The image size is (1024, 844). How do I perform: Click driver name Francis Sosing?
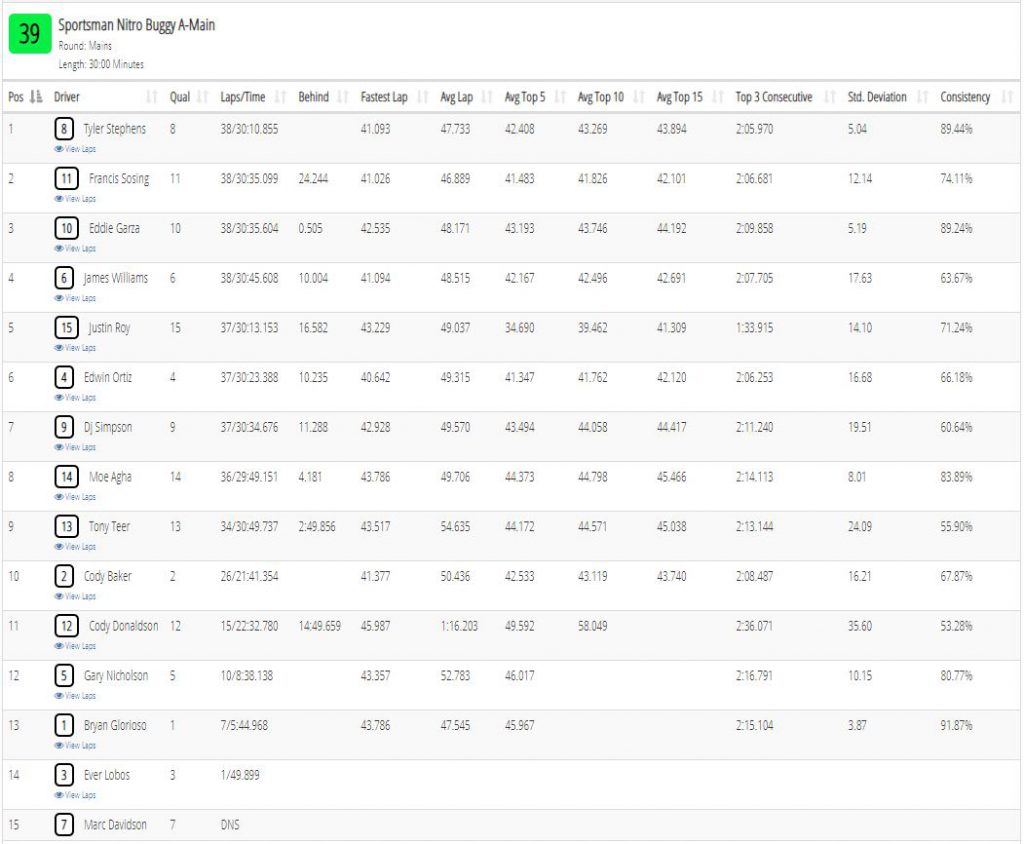(119, 178)
